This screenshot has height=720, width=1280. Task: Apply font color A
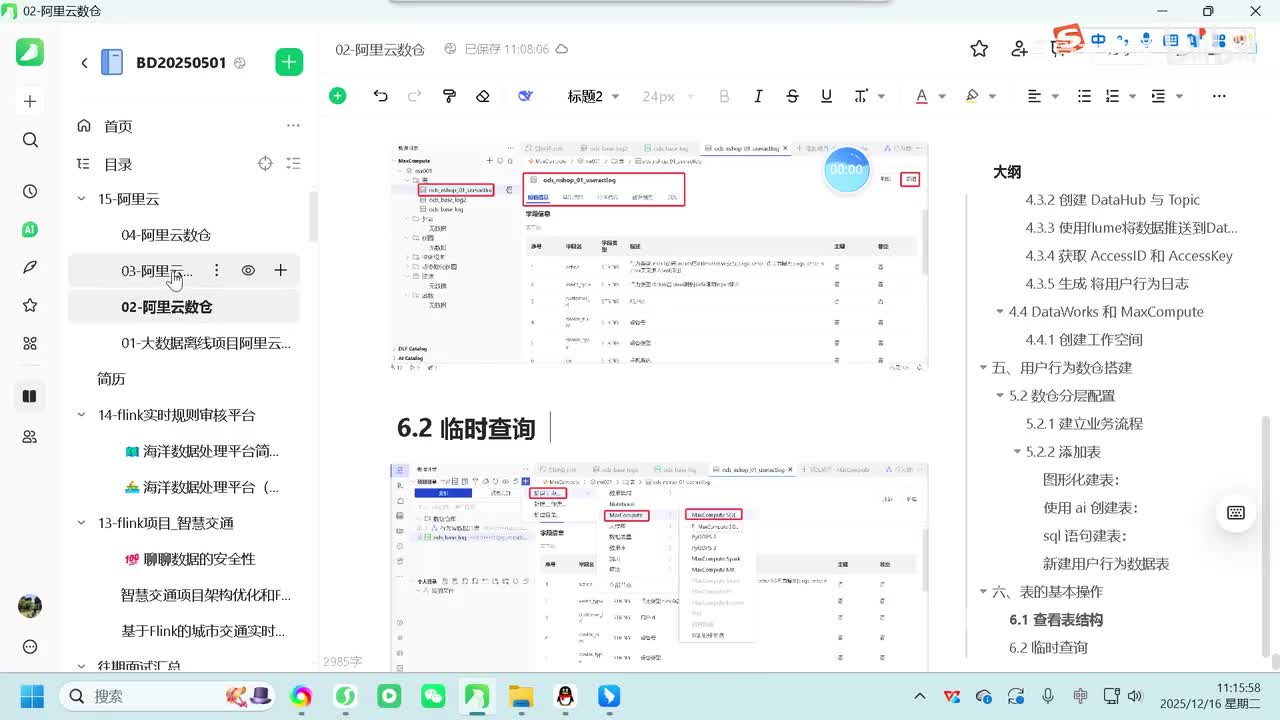click(x=921, y=96)
